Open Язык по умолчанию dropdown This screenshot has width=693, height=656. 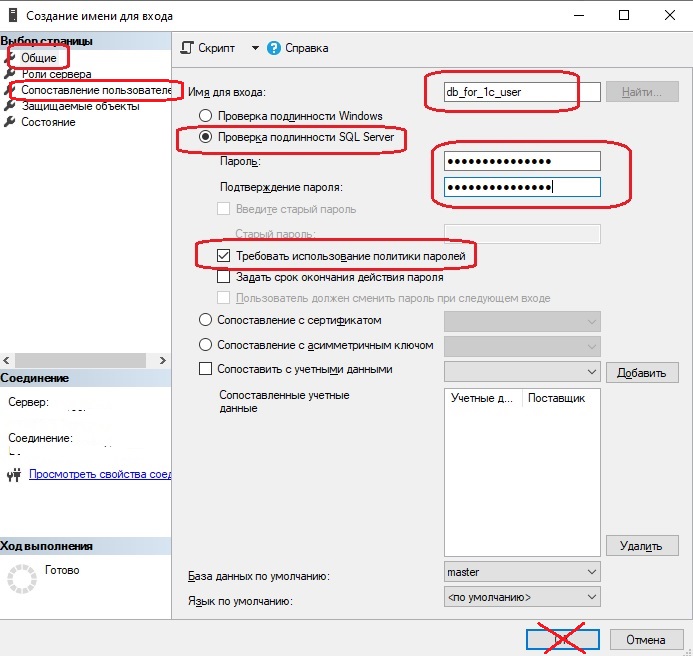[x=522, y=597]
